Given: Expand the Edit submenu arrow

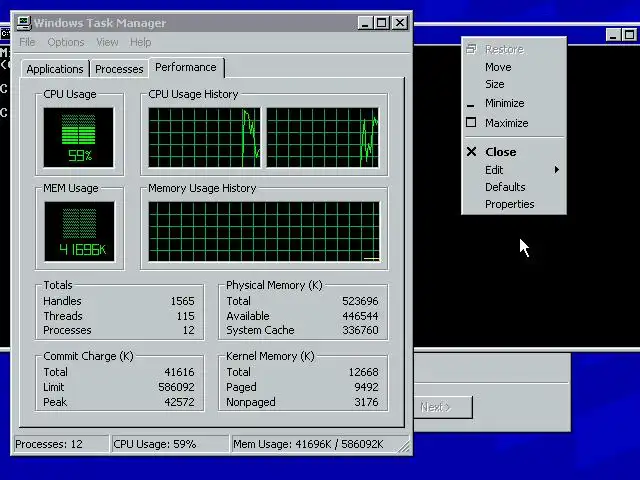Looking at the screenshot, I should [x=556, y=170].
